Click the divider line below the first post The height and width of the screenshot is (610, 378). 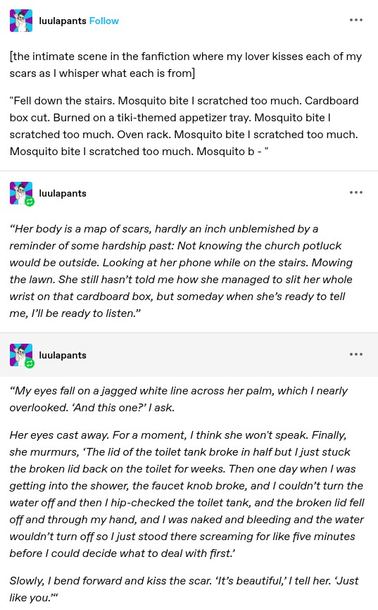pyautogui.click(x=189, y=170)
